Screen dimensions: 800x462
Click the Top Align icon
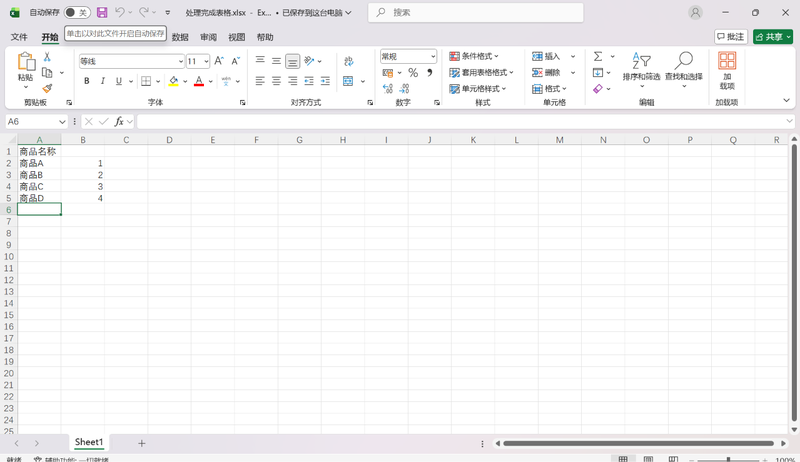point(260,61)
